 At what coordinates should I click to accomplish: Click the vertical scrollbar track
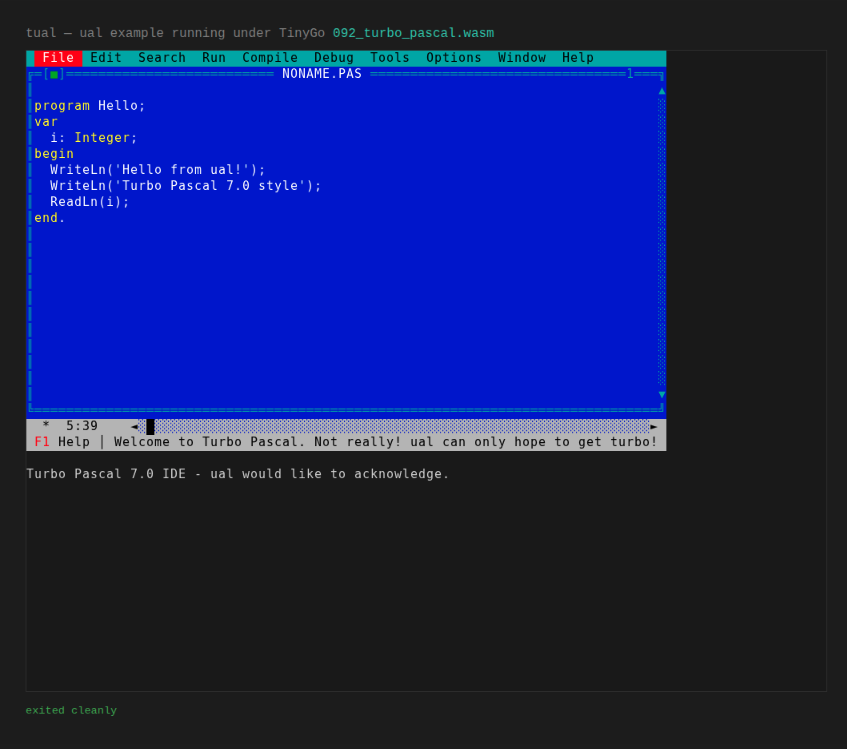tap(662, 242)
